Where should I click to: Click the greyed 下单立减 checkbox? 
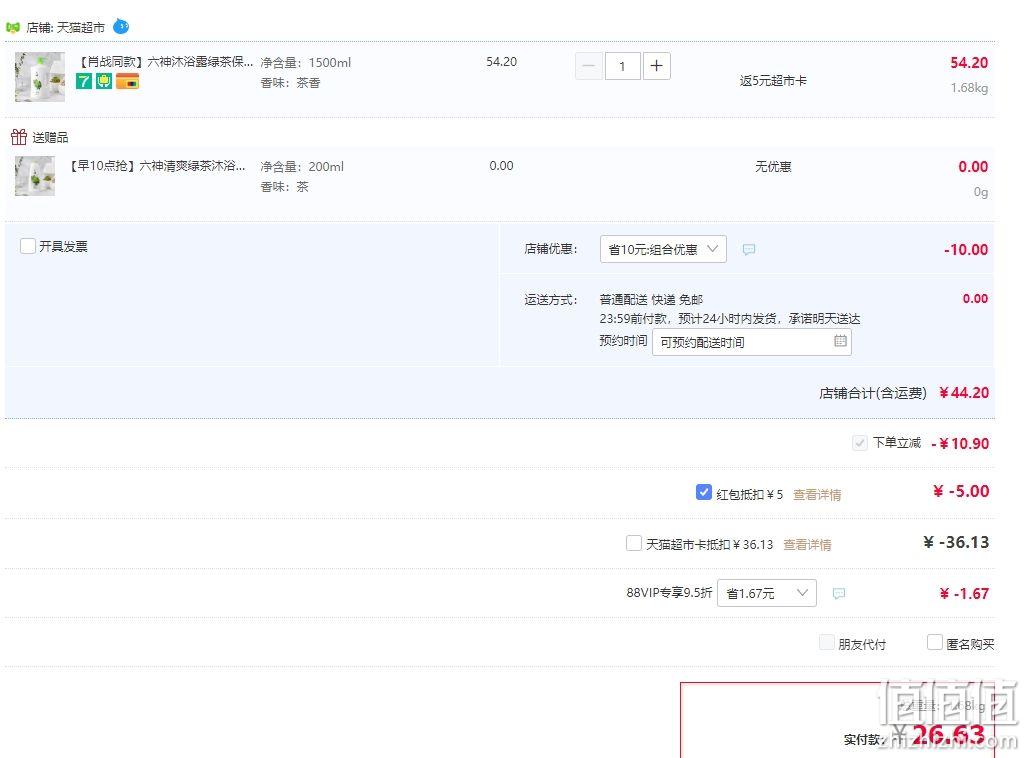click(x=859, y=443)
